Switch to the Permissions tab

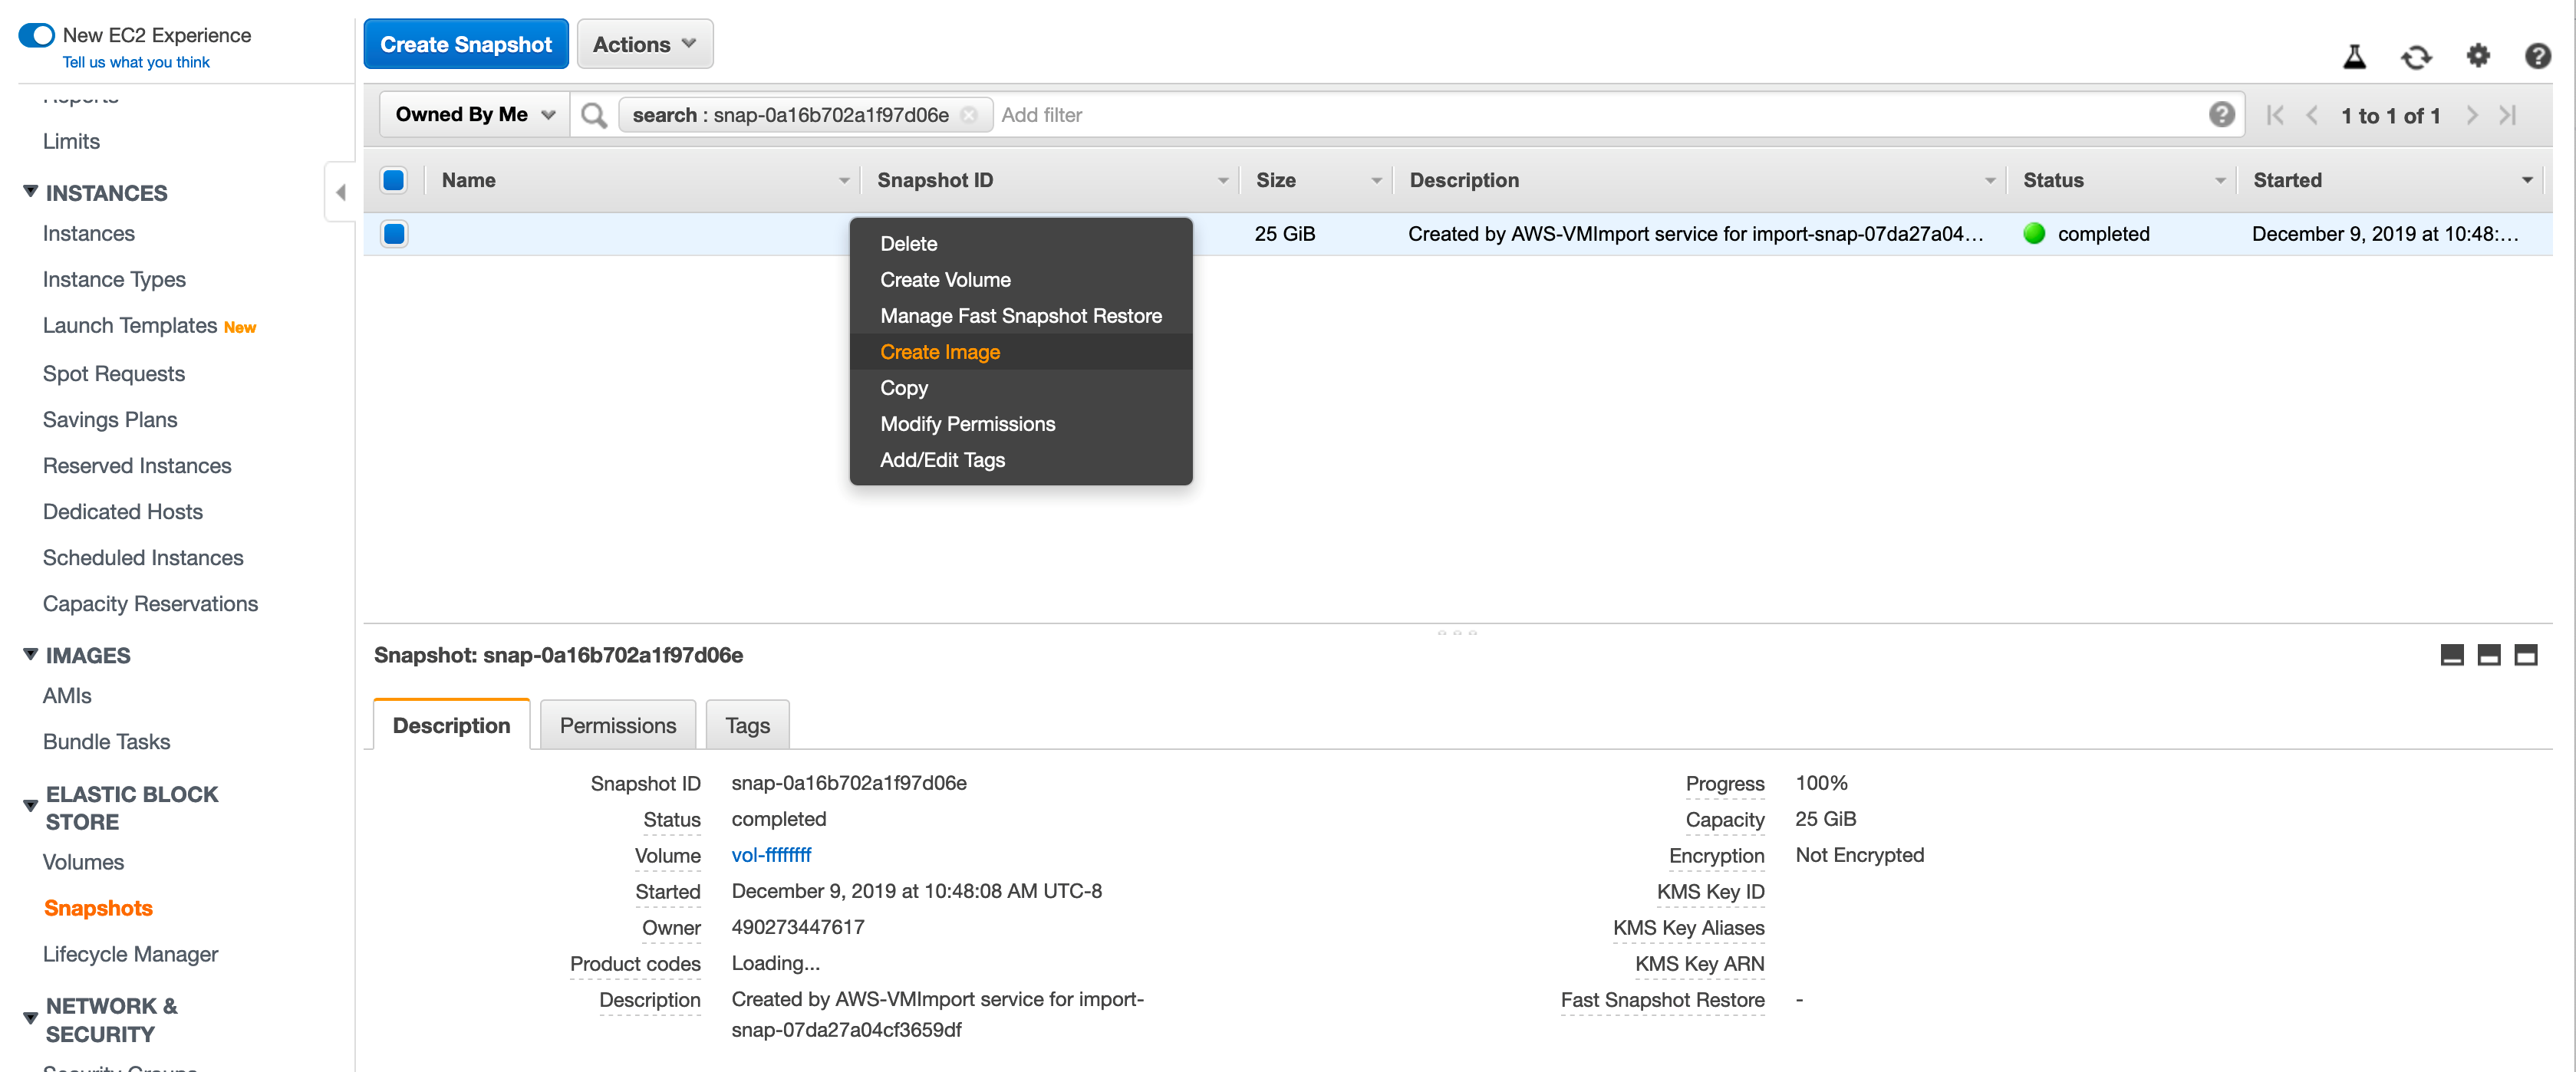pos(617,725)
